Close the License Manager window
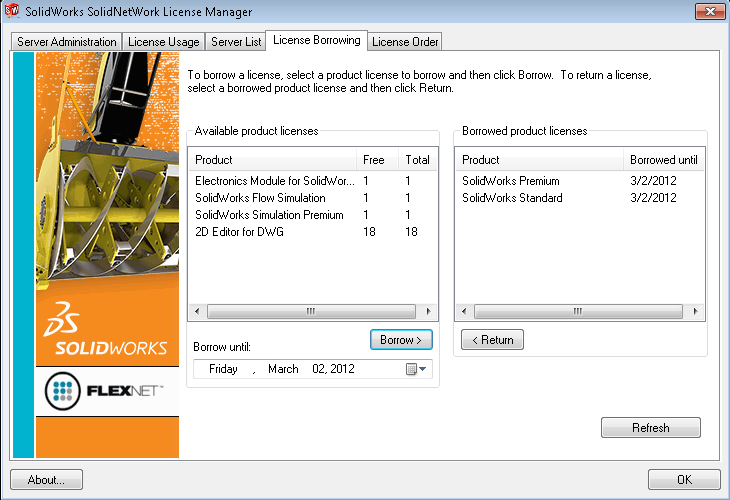 [x=710, y=11]
